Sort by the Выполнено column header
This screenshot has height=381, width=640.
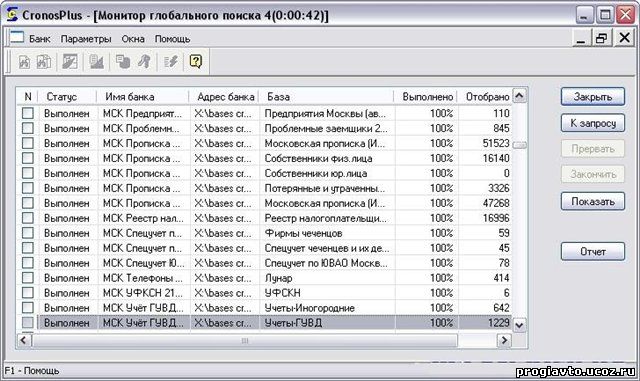click(426, 97)
